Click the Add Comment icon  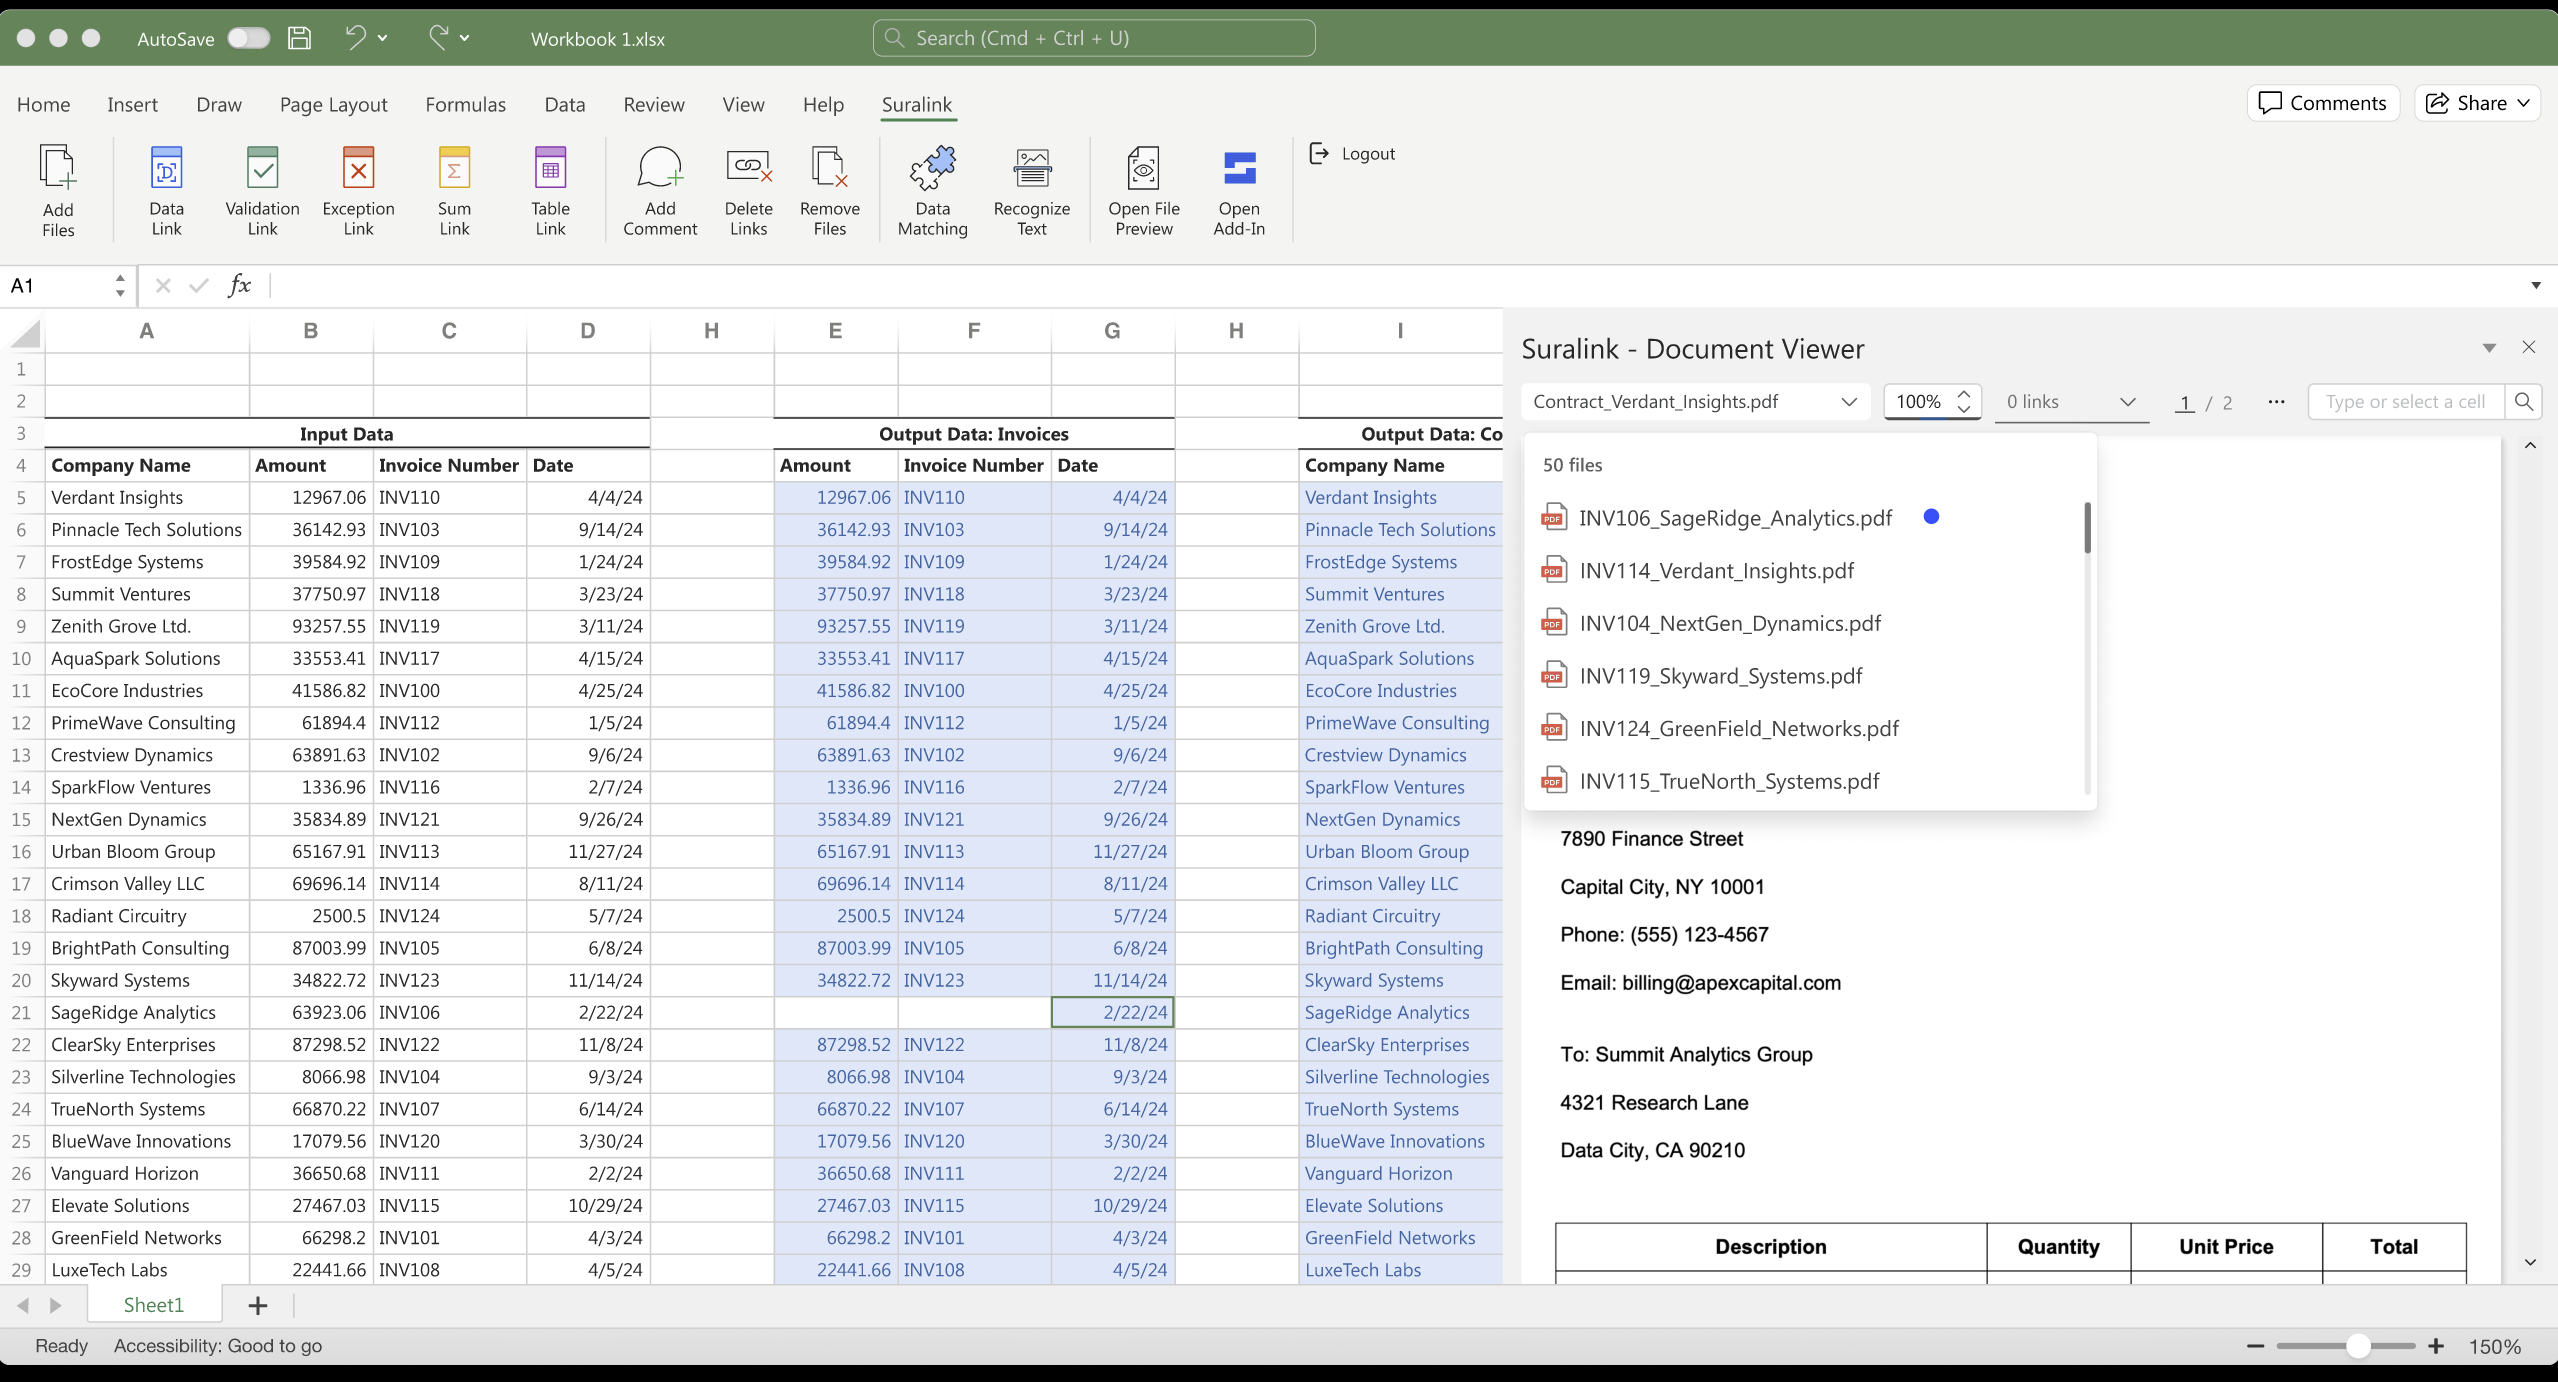(x=659, y=169)
